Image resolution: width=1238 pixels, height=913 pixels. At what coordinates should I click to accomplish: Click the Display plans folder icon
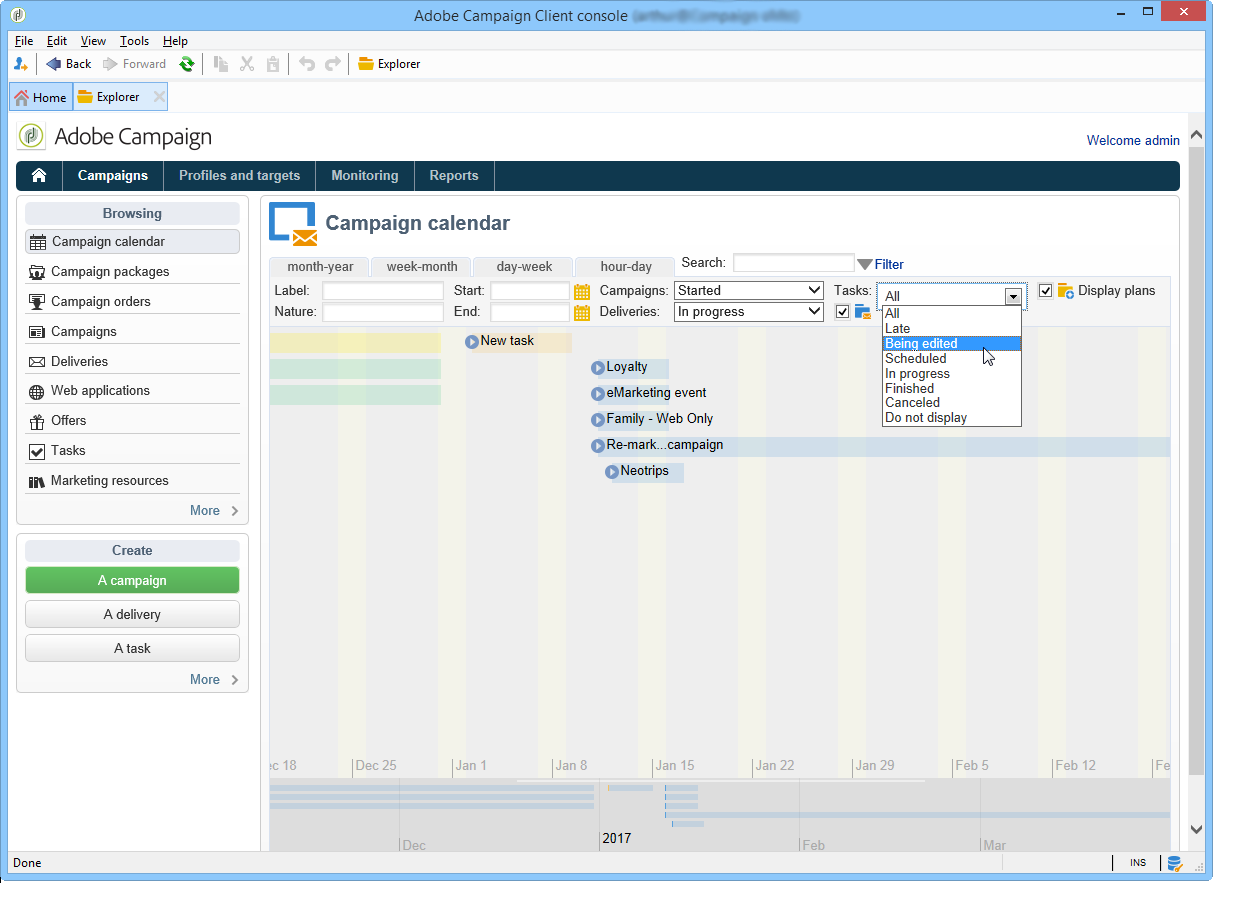click(x=1066, y=291)
